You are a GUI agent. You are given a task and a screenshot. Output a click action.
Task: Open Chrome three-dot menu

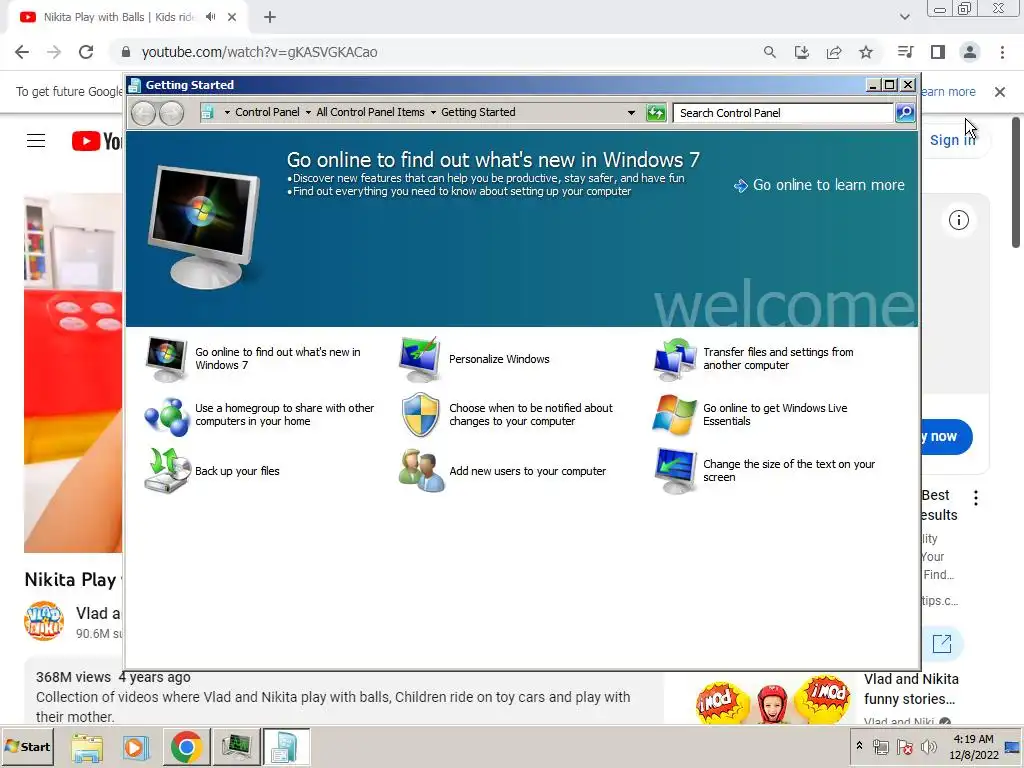pyautogui.click(x=1002, y=52)
